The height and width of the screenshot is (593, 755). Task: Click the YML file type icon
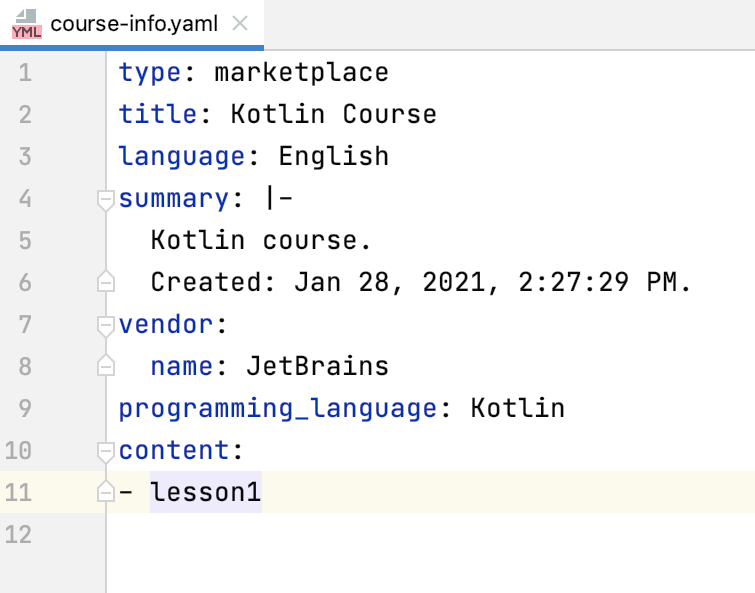pos(27,24)
